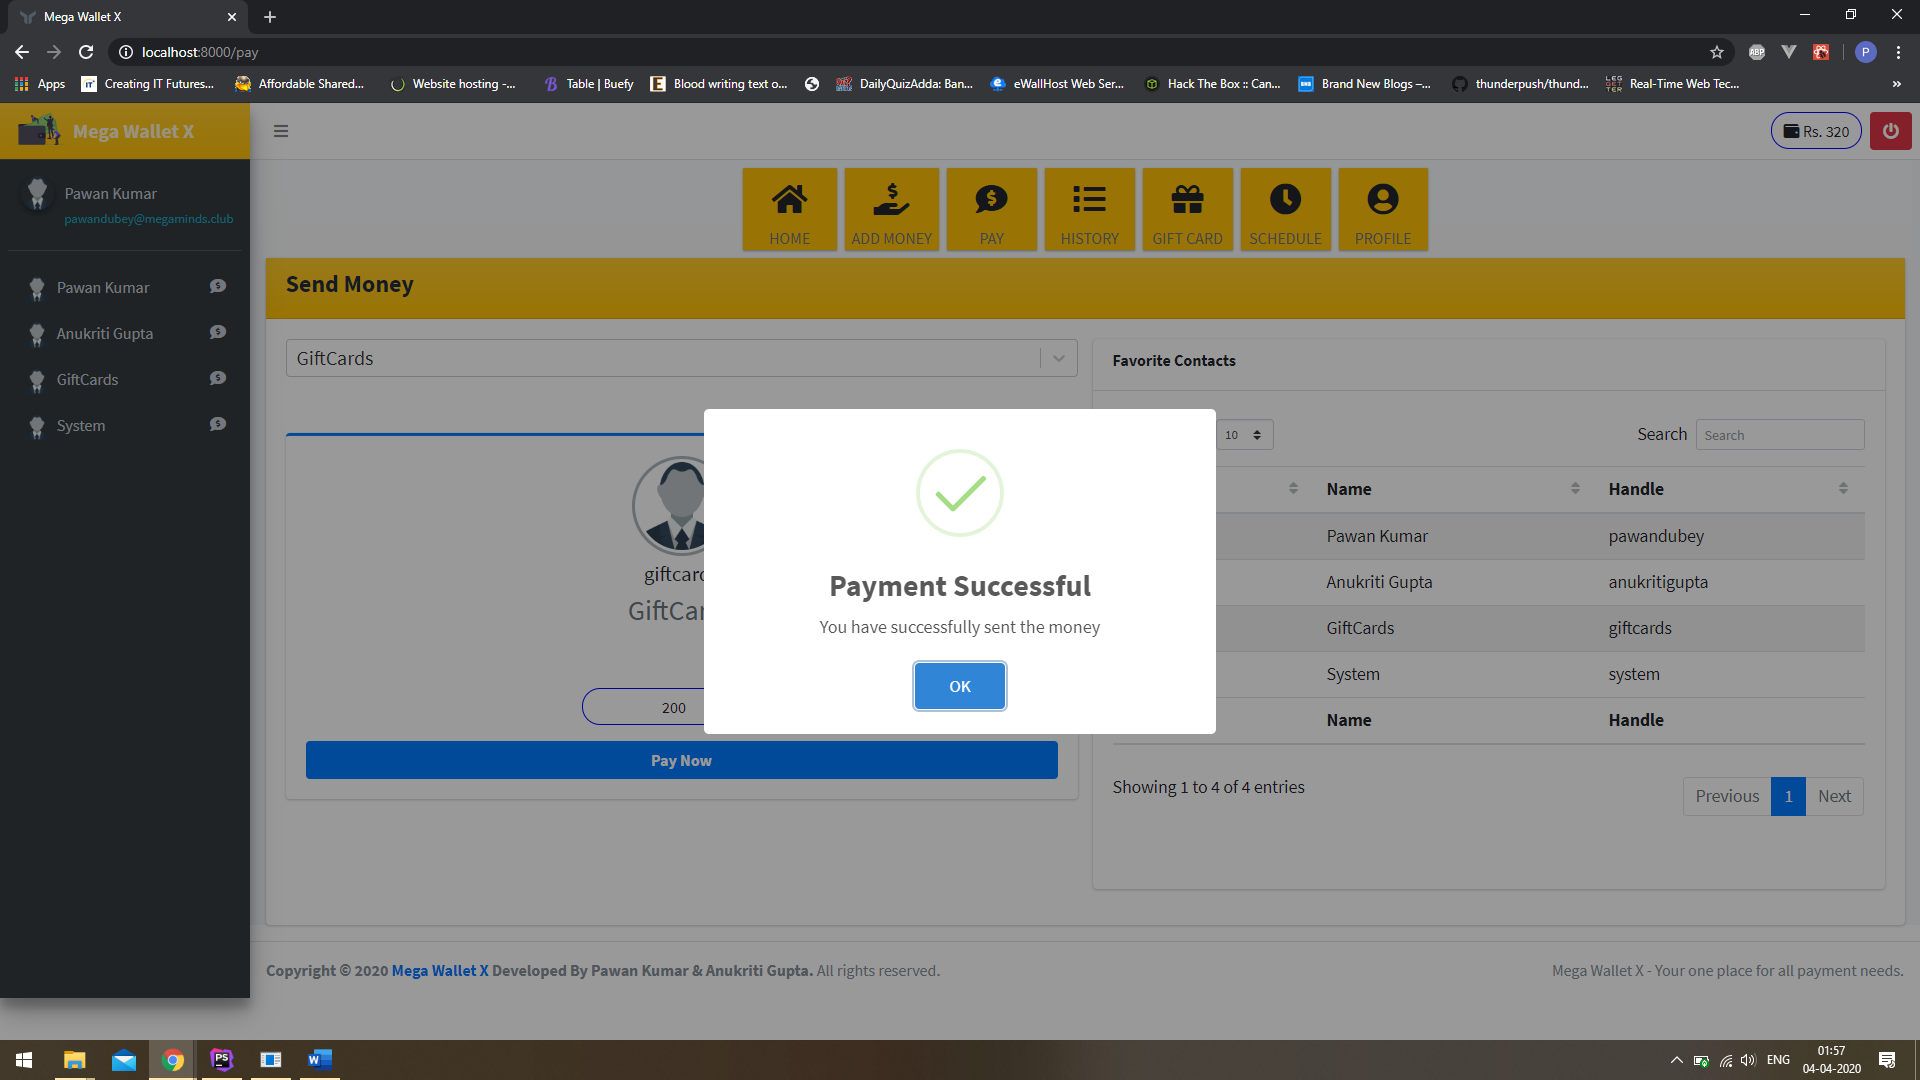
Task: Select GiftCards in the left sidebar
Action: (x=87, y=380)
